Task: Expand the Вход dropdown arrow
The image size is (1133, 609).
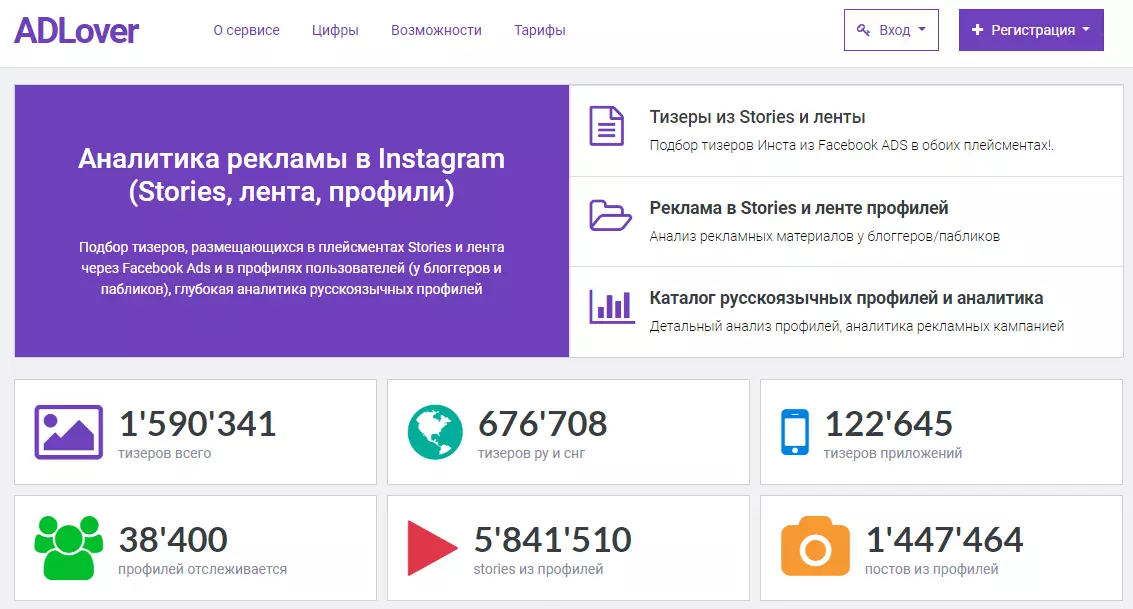Action: coord(922,30)
